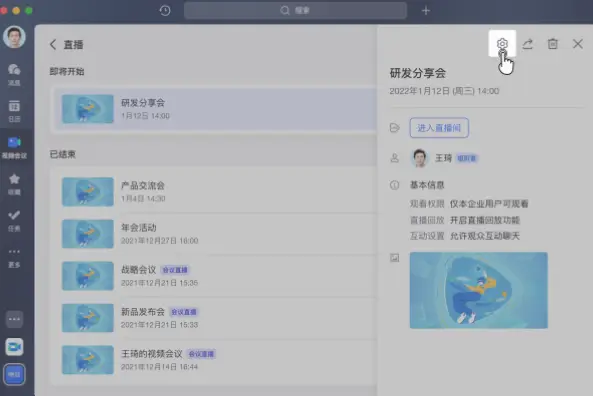Image resolution: width=593 pixels, height=396 pixels.
Task: Open 更多 in the sidebar
Action: [14, 258]
